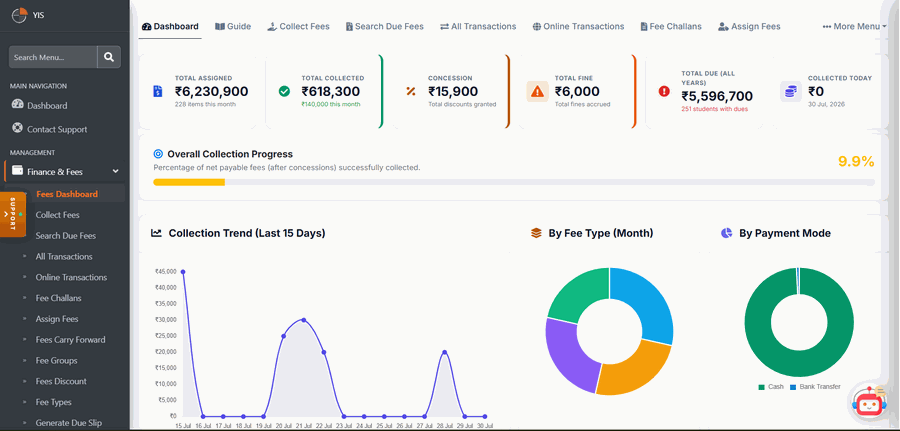Open the orange Support side tab

coord(13,214)
